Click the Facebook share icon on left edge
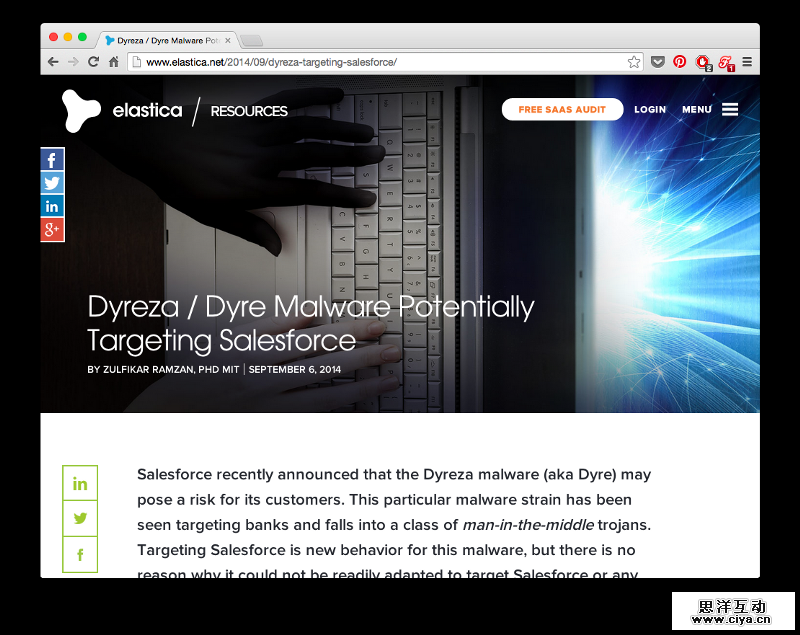This screenshot has width=800, height=635. (52, 160)
